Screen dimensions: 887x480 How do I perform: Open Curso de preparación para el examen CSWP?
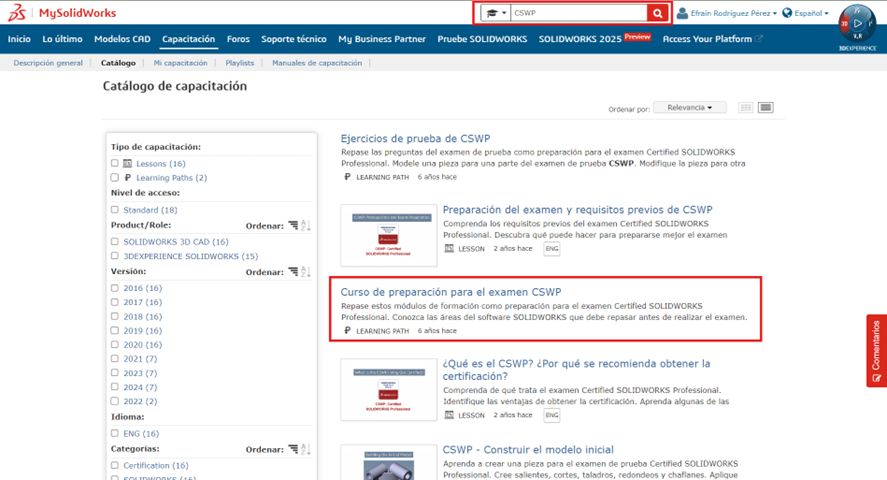[451, 292]
